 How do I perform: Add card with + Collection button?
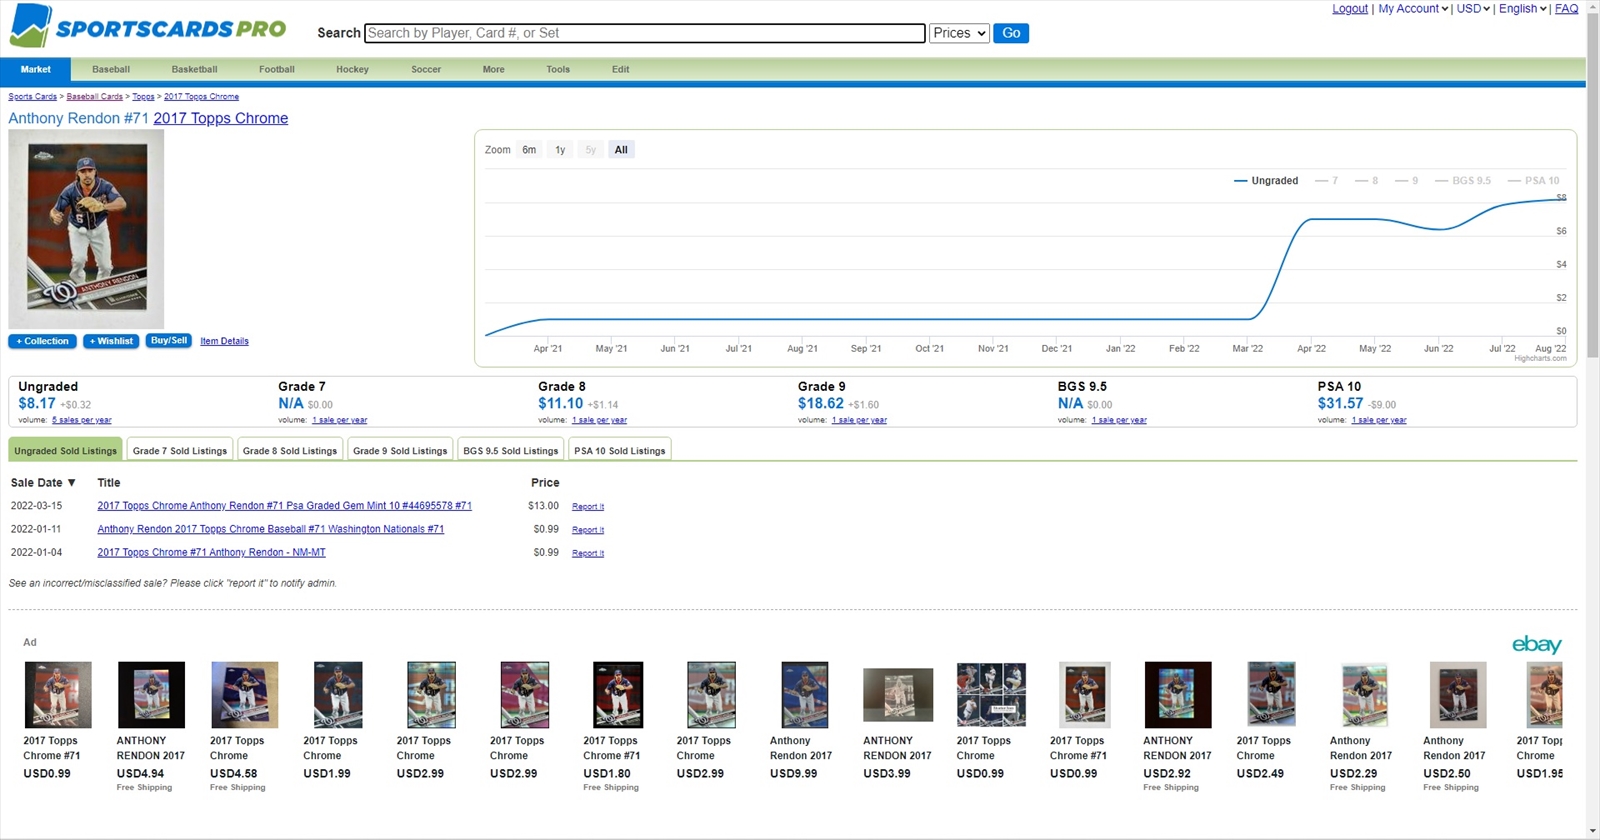[43, 341]
